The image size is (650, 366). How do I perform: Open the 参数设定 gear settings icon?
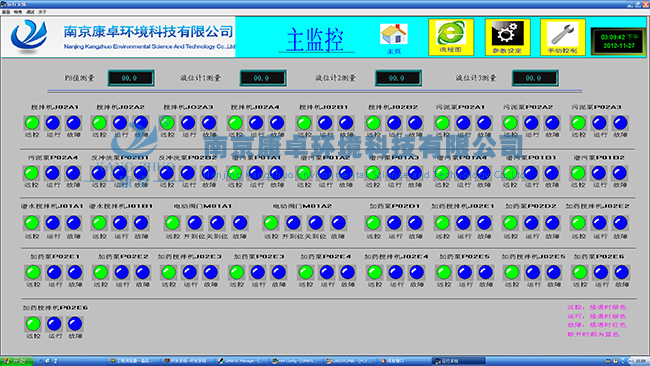coord(507,37)
